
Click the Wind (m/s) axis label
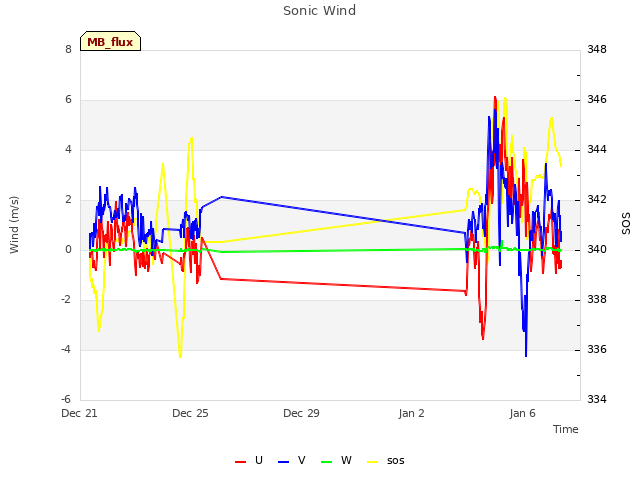[x=14, y=225]
